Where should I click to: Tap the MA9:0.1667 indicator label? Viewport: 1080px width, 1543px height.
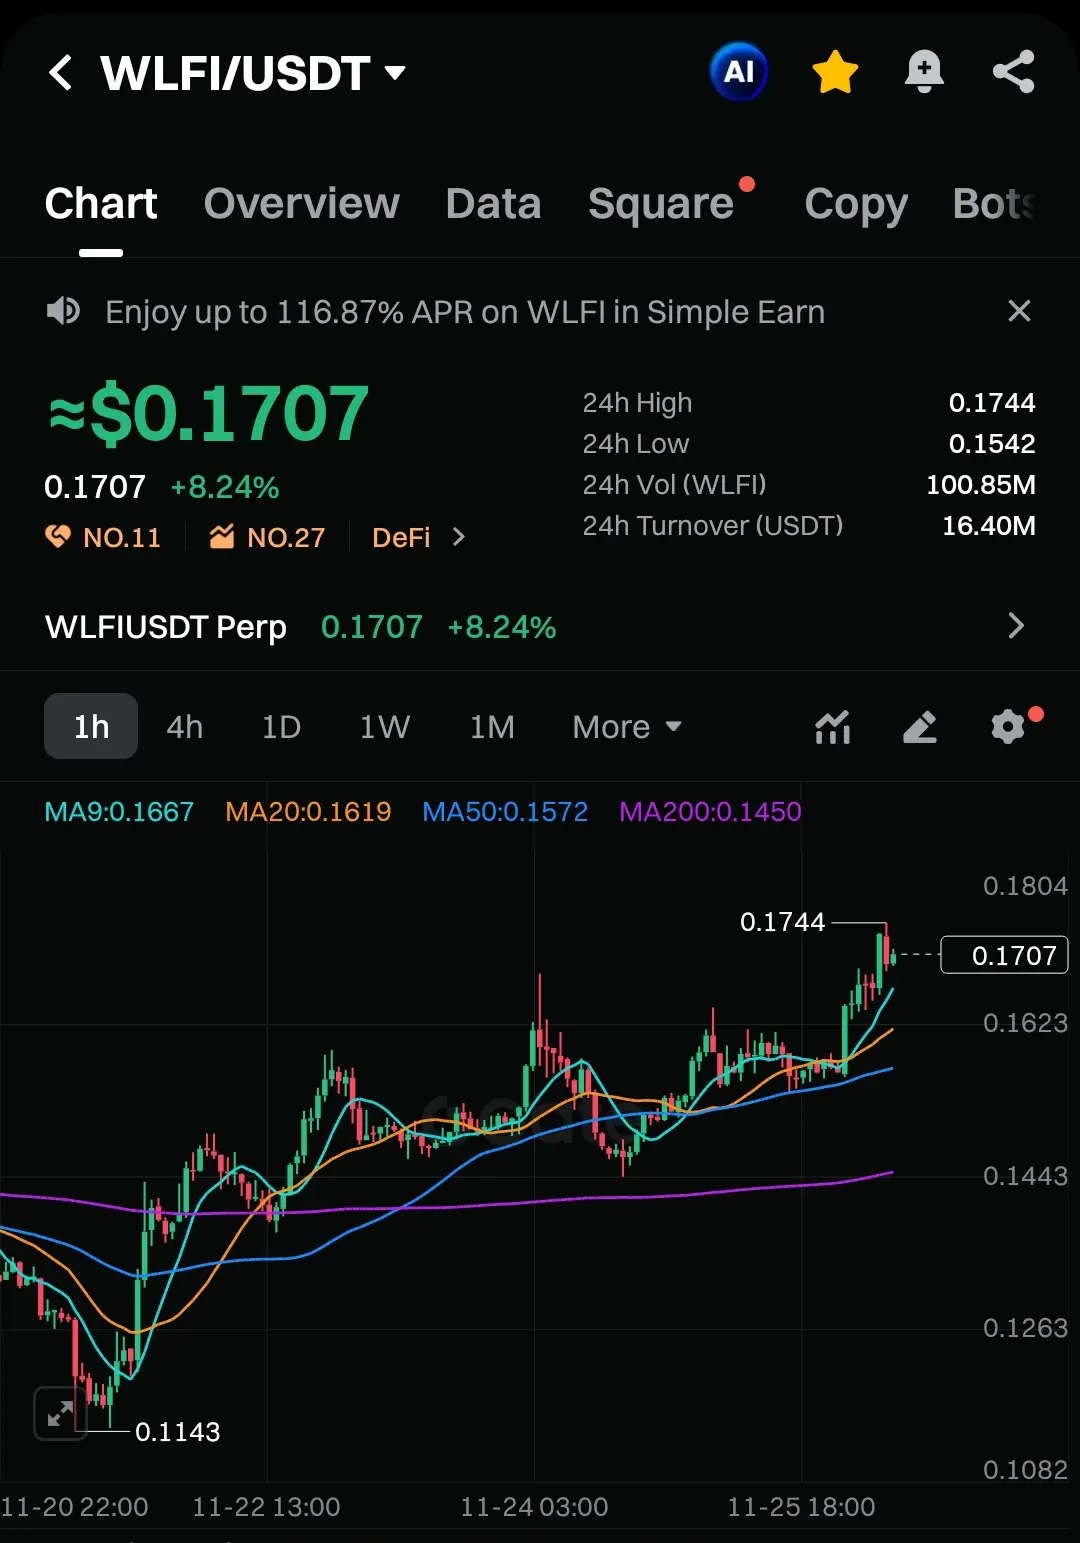(x=119, y=812)
